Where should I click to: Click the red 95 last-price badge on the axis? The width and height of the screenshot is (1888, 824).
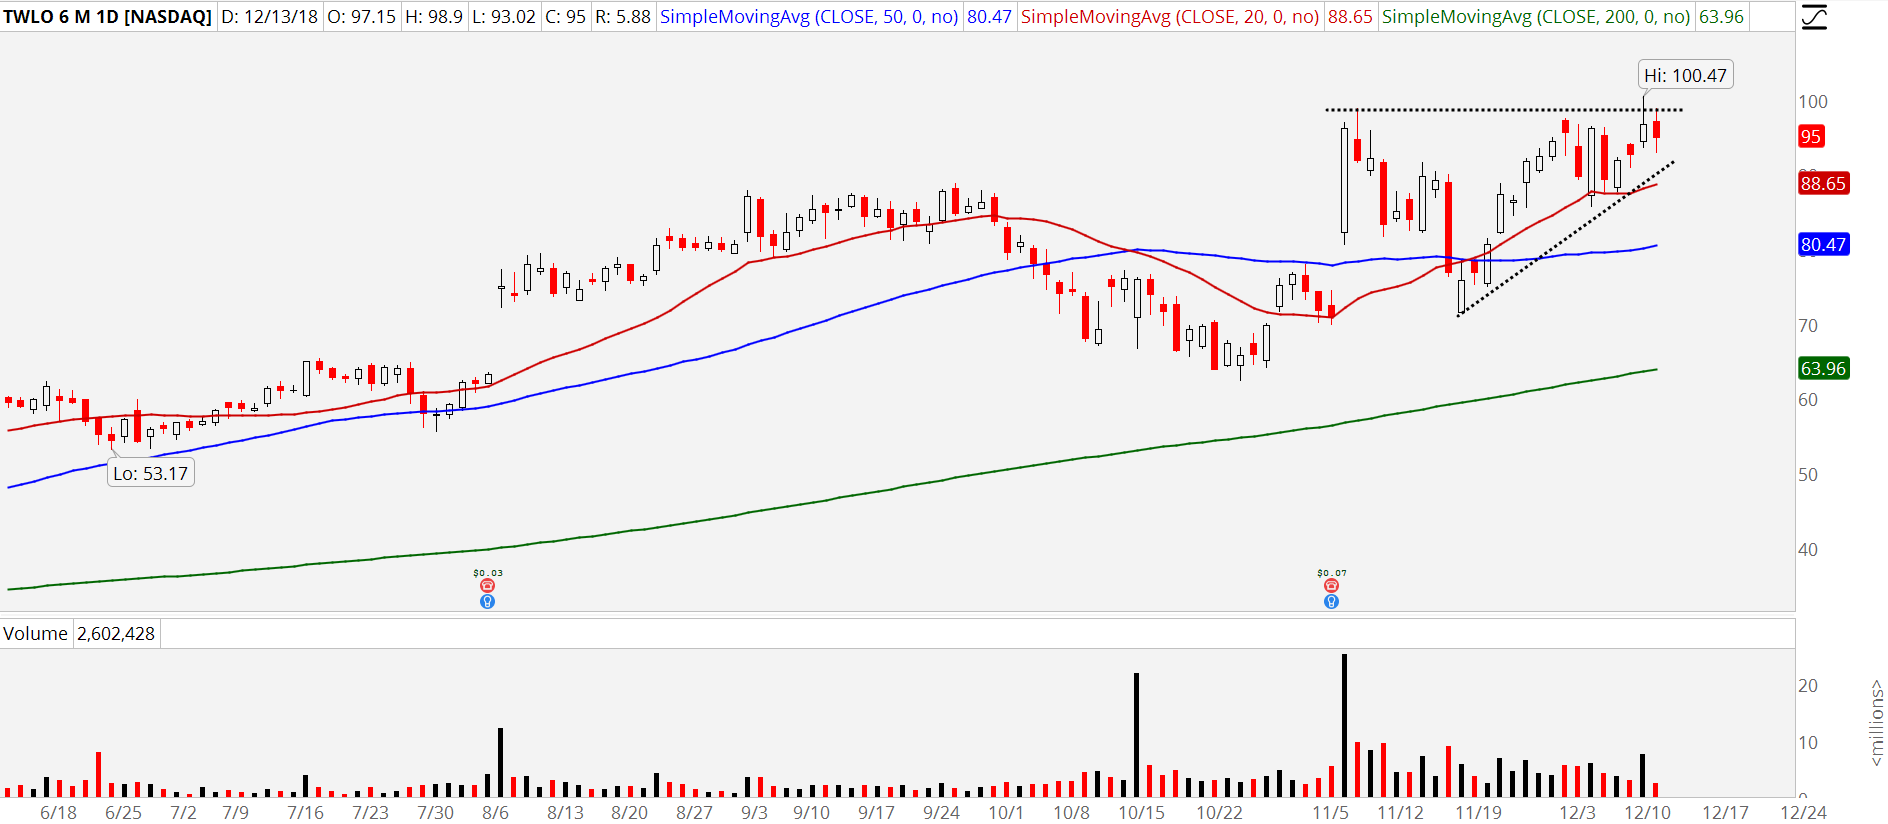(x=1811, y=137)
